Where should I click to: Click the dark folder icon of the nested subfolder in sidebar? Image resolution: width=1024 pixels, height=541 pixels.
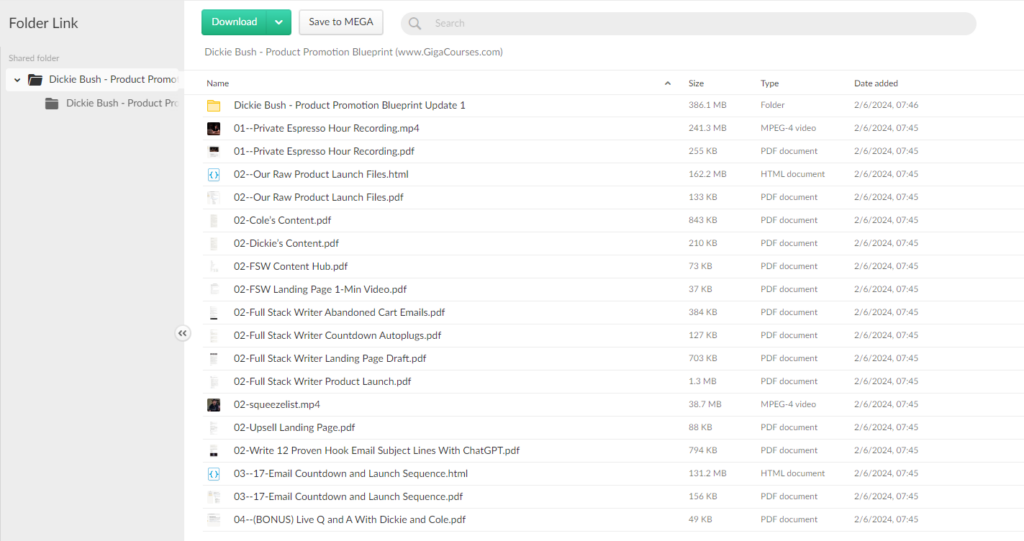52,103
